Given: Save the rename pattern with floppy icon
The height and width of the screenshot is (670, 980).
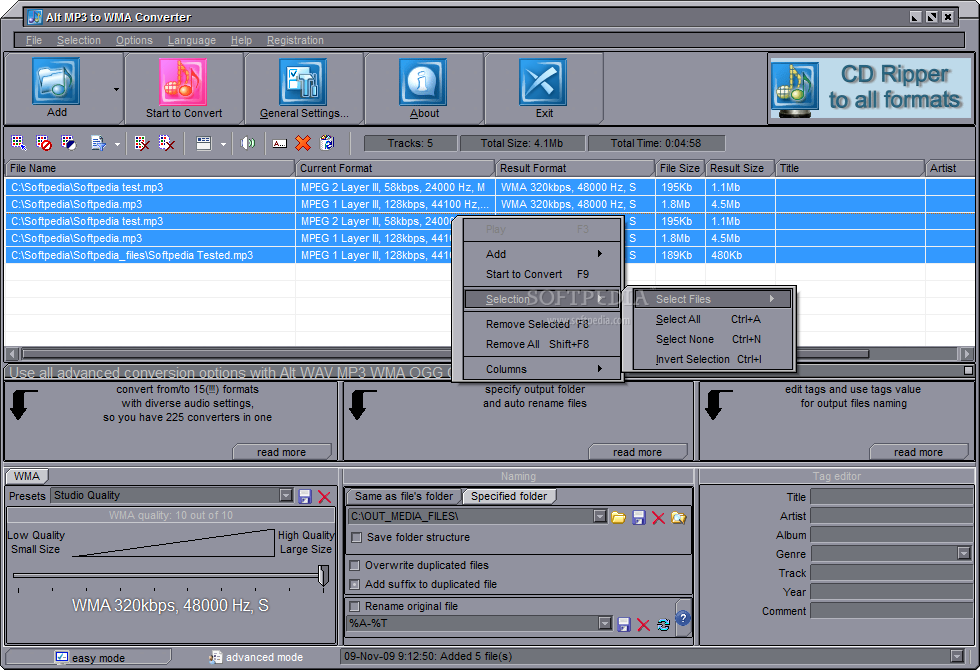Looking at the screenshot, I should 624,624.
